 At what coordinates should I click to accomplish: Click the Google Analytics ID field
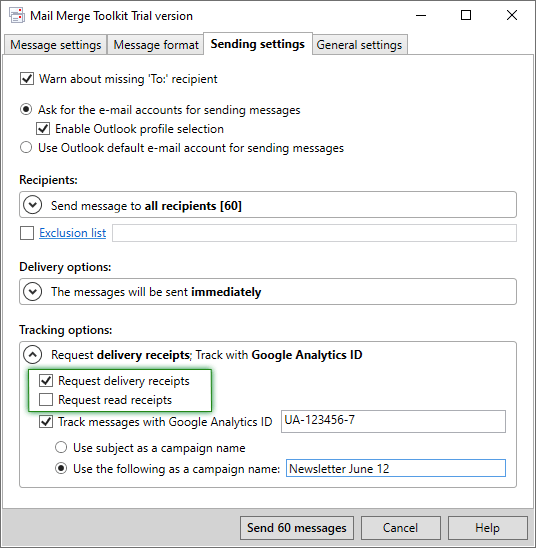(x=393, y=421)
